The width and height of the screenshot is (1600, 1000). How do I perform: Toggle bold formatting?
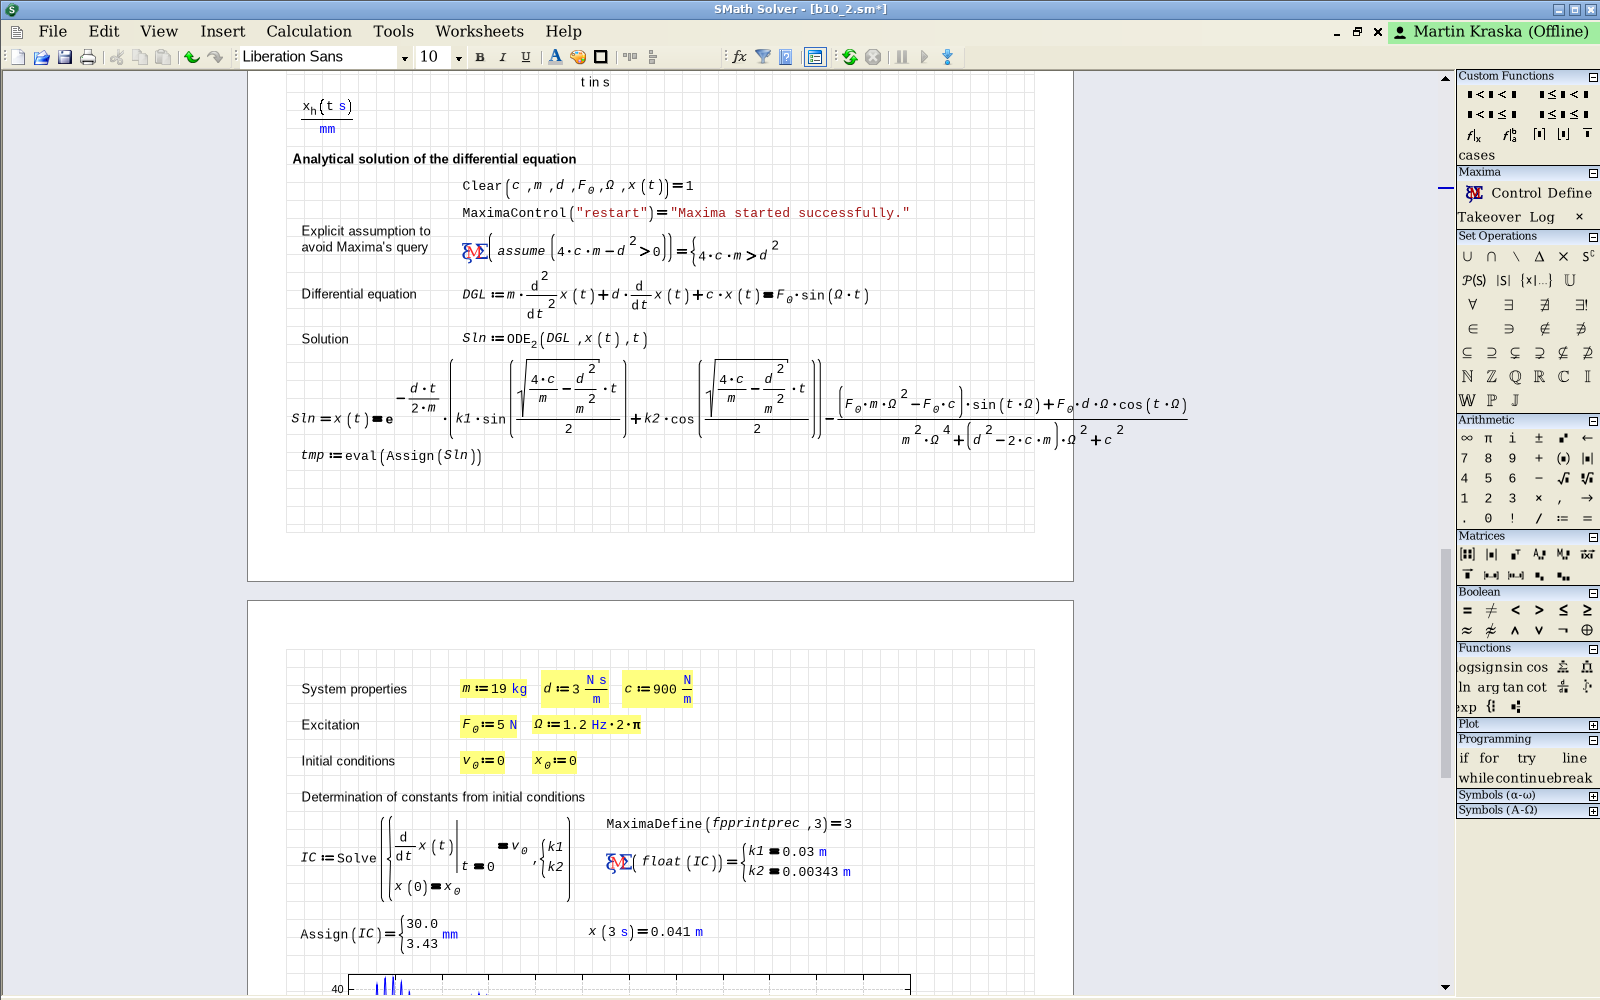(x=480, y=57)
